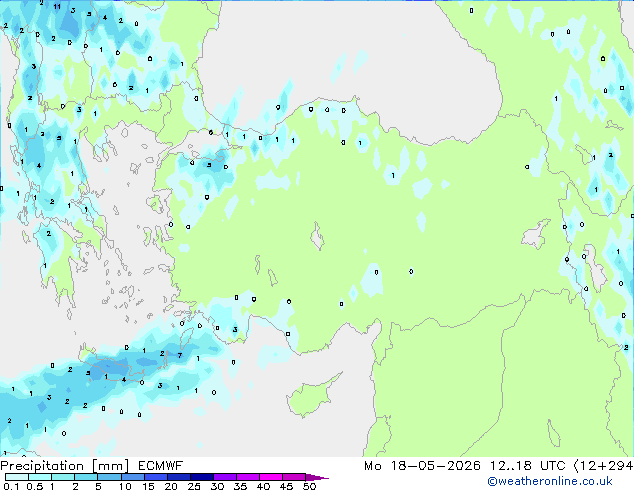Click the legend label '25'
The width and height of the screenshot is (634, 490).
pos(194,486)
